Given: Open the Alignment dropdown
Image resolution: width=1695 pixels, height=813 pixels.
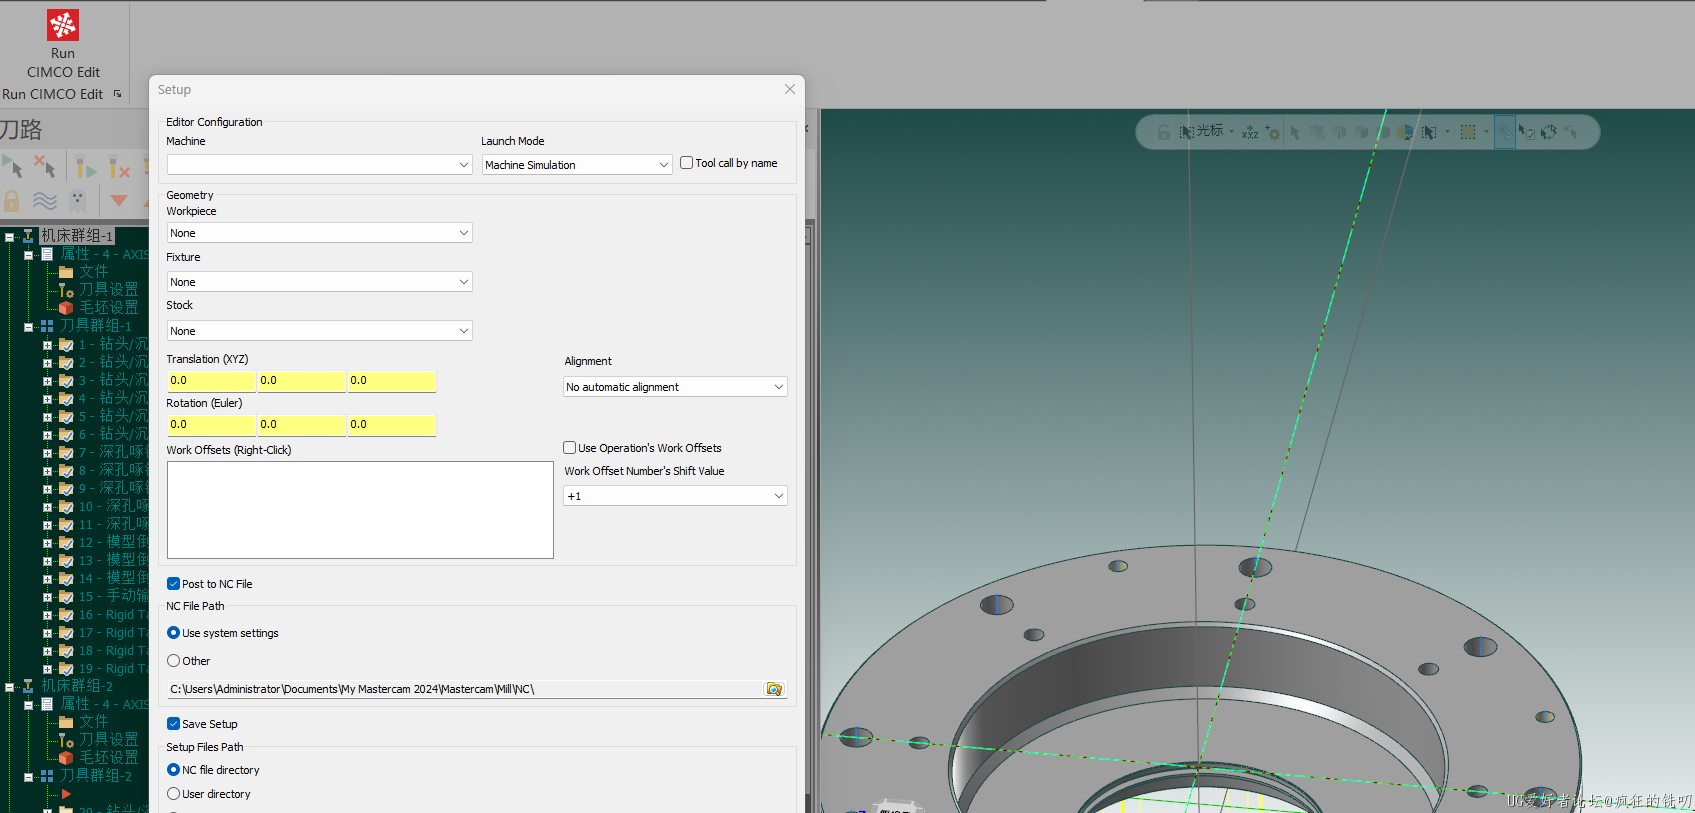Looking at the screenshot, I should pos(675,387).
